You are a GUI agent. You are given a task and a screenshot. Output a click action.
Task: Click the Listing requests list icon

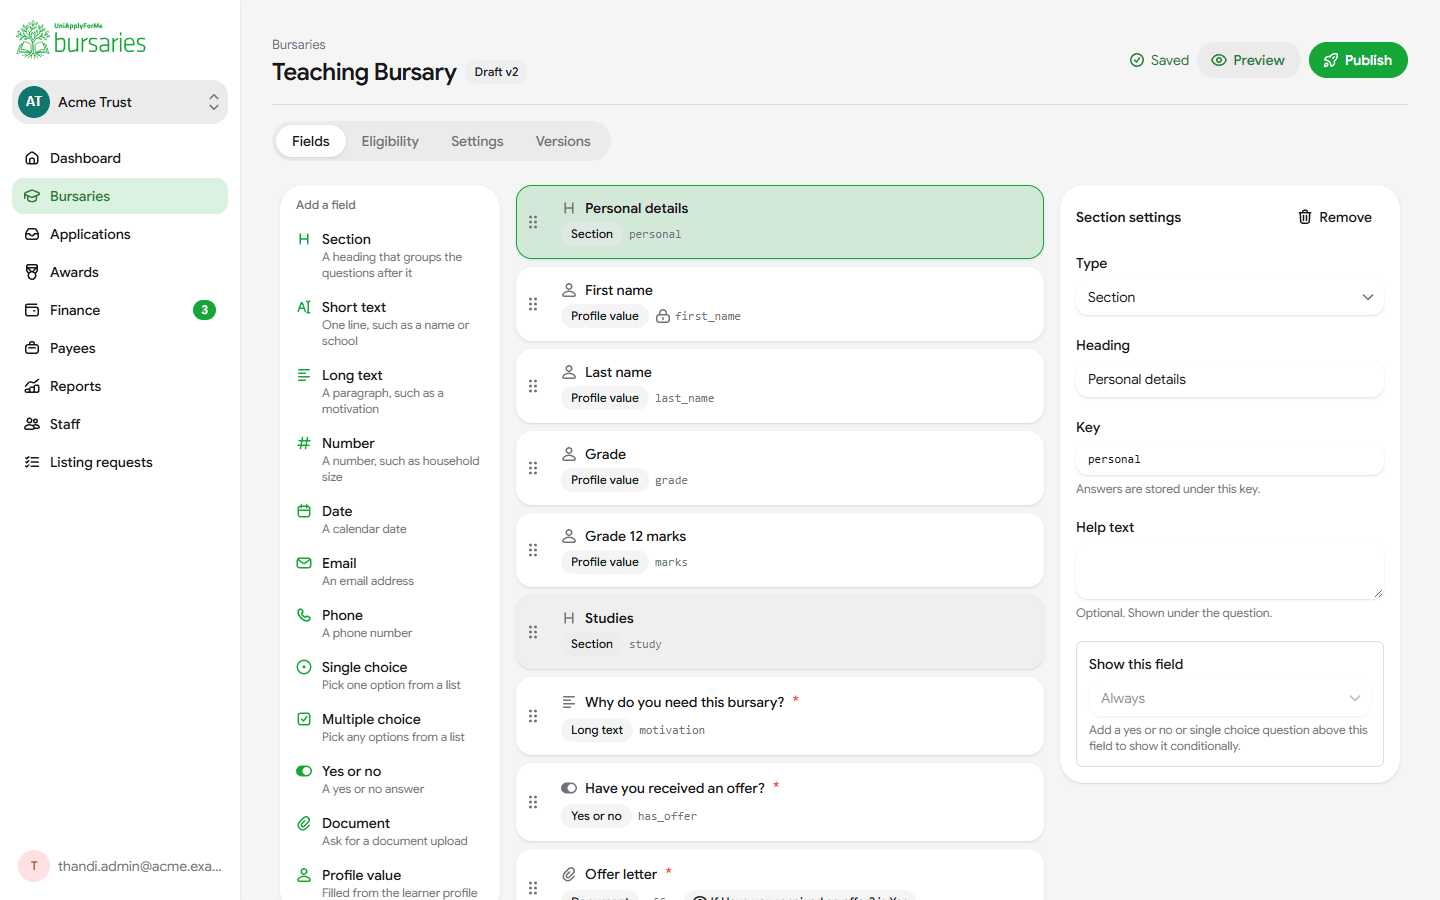tap(32, 462)
